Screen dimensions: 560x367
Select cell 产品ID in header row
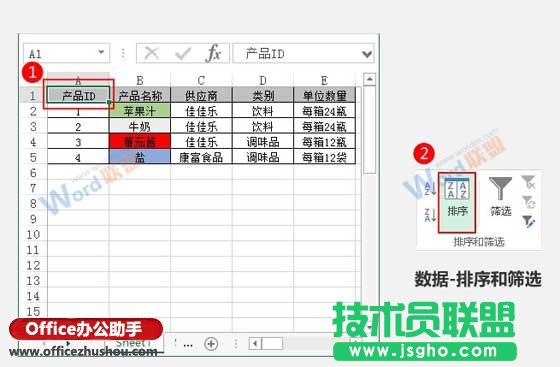[78, 96]
